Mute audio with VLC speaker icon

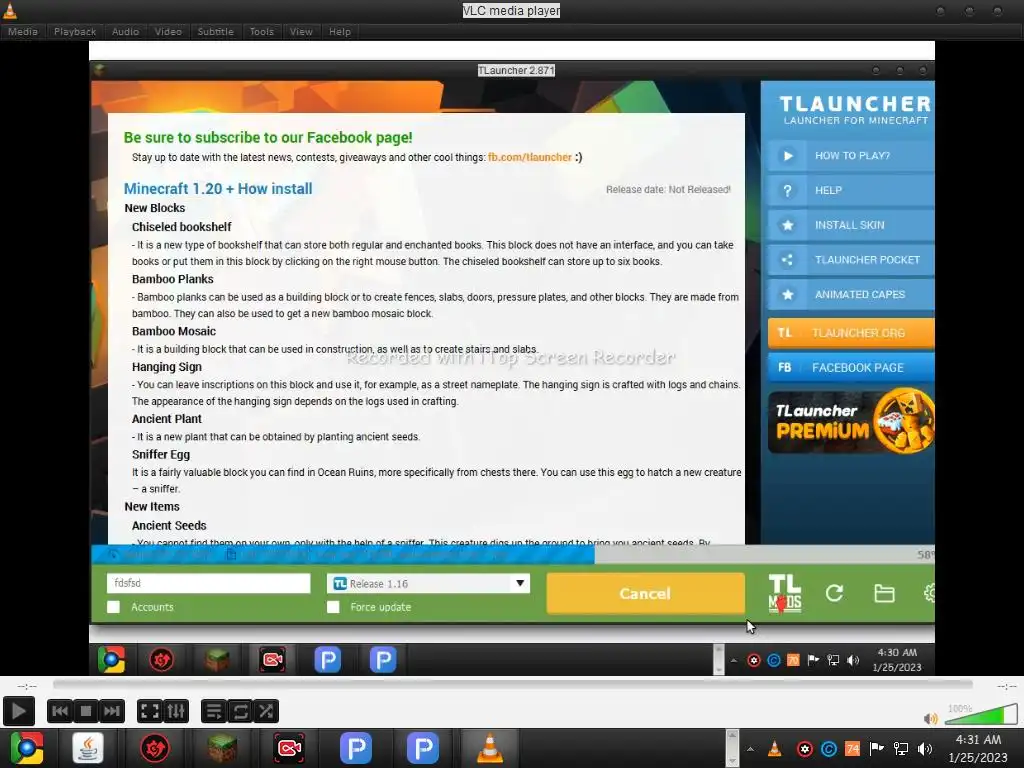pyautogui.click(x=930, y=718)
